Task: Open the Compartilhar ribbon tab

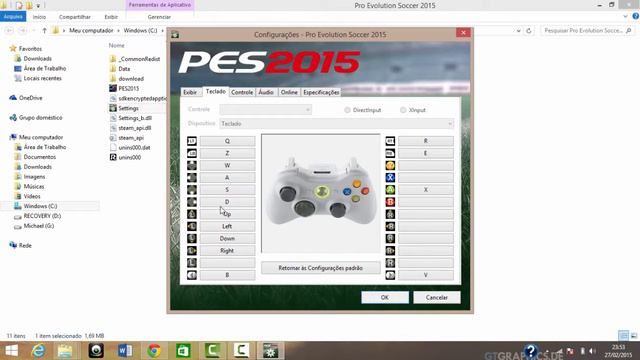Action: pyautogui.click(x=75, y=17)
